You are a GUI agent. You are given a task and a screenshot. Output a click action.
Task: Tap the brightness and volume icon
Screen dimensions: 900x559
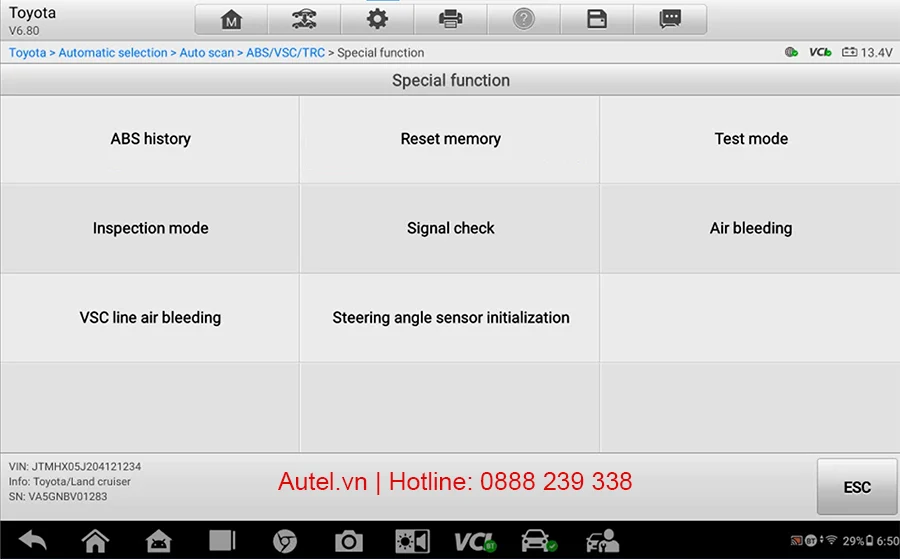412,541
